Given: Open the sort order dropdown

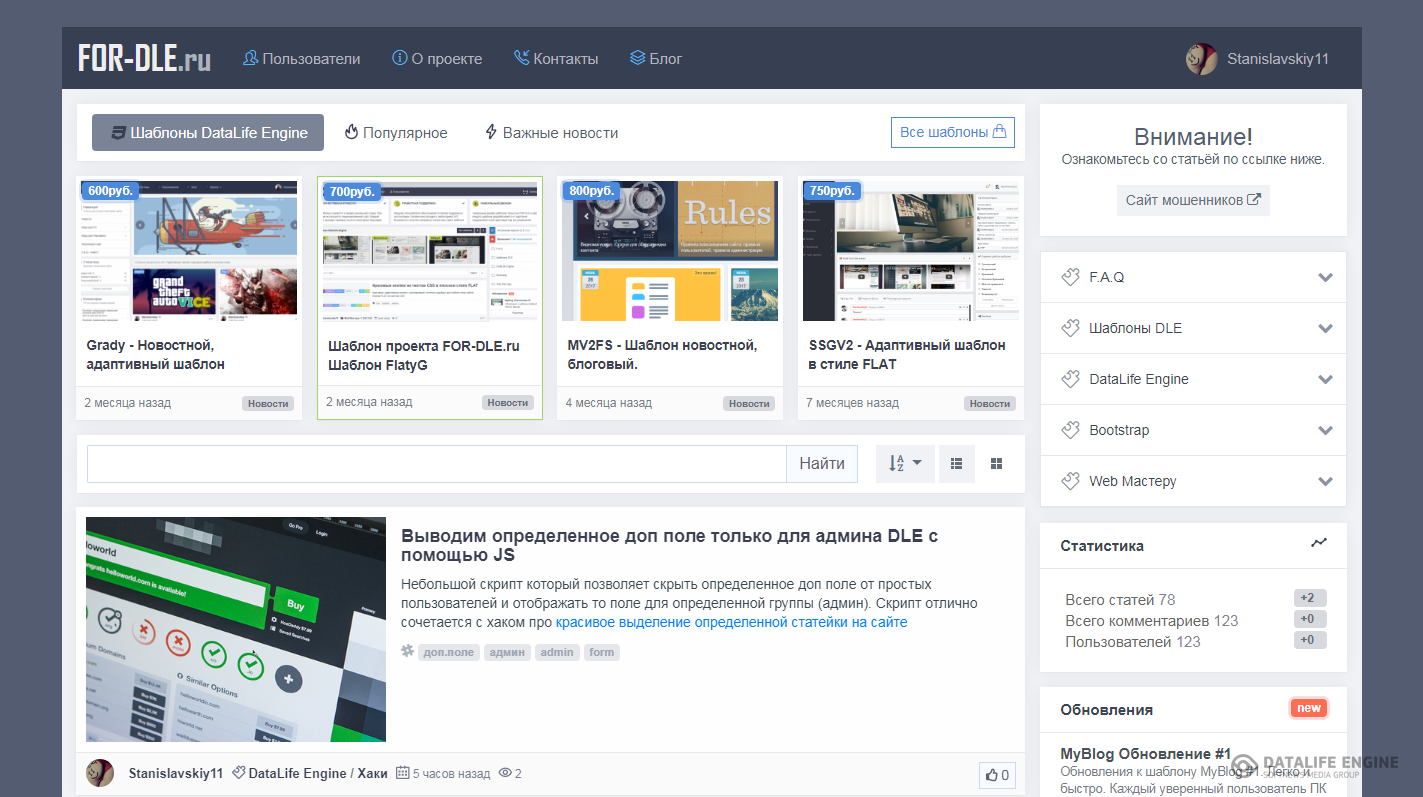Looking at the screenshot, I should (x=905, y=464).
